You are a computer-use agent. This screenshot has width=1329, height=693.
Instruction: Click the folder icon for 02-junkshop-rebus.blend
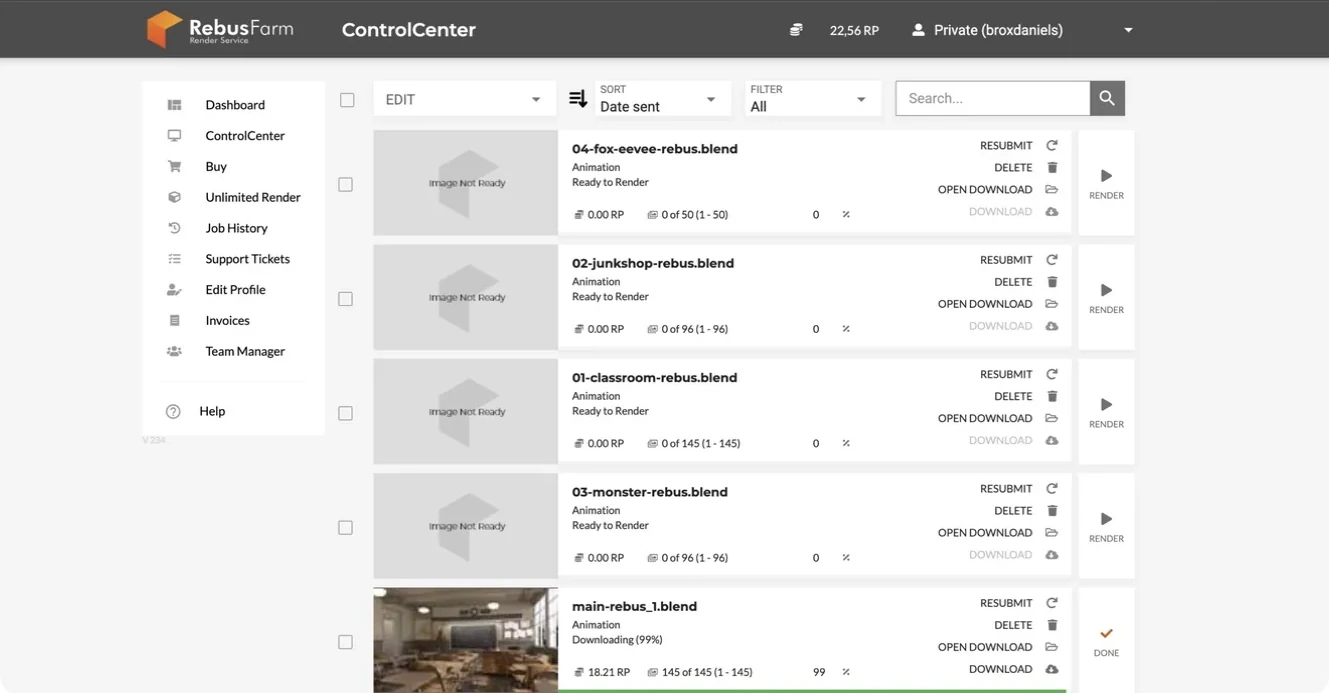1052,304
